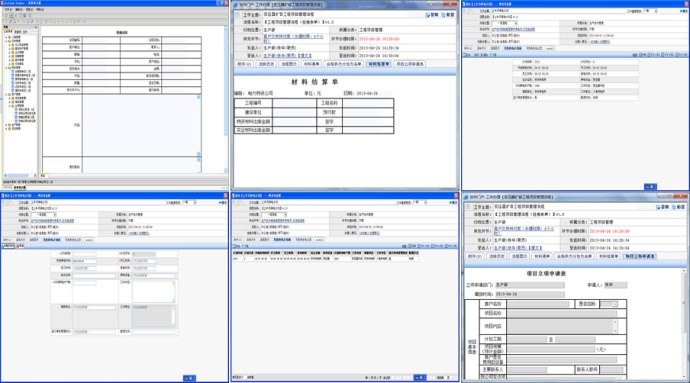Click the 工程名称 value cell in 材料结算单 table
Image resolution: width=690 pixels, height=383 pixels.
[x=368, y=103]
